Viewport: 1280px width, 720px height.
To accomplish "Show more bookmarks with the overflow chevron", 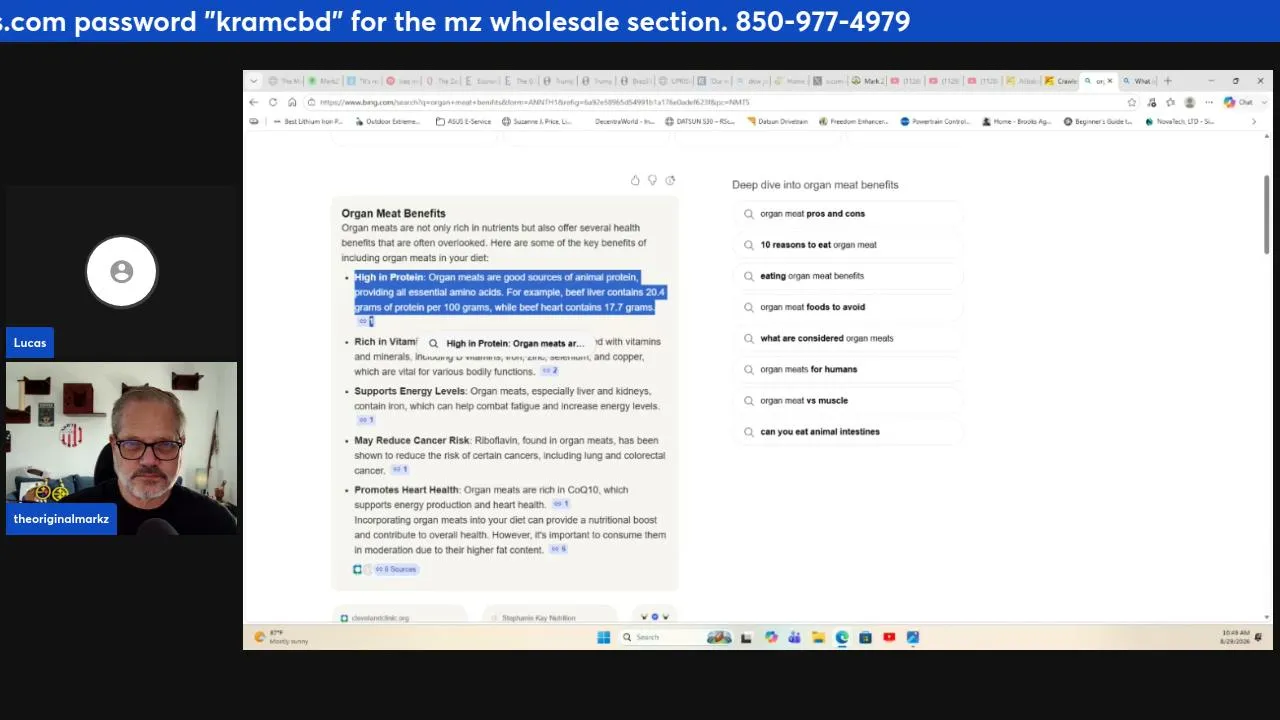I will (x=1254, y=122).
